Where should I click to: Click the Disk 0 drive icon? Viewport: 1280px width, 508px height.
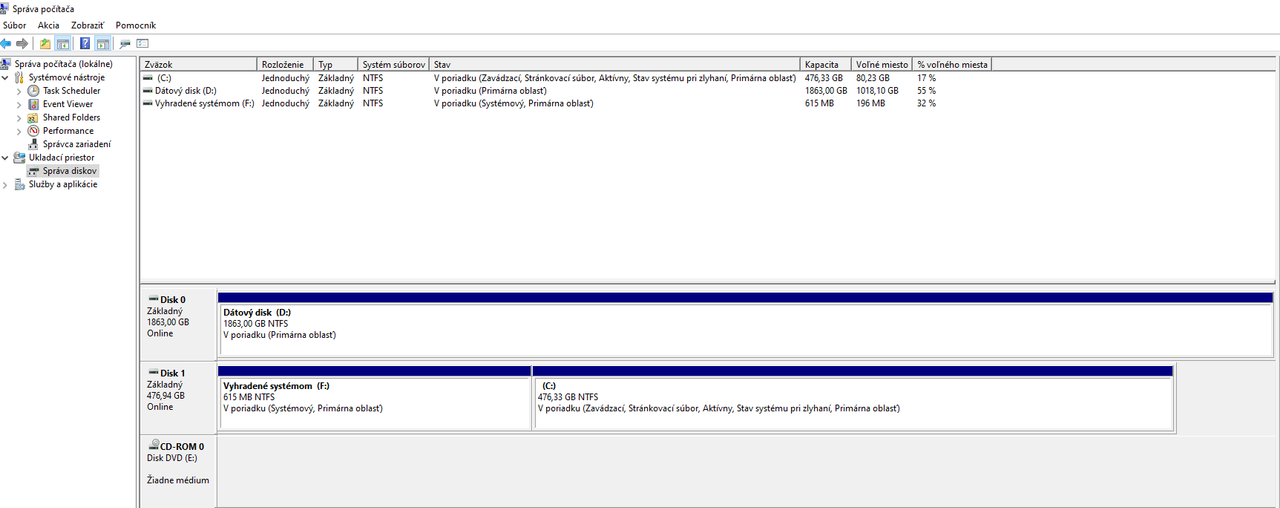[x=153, y=299]
